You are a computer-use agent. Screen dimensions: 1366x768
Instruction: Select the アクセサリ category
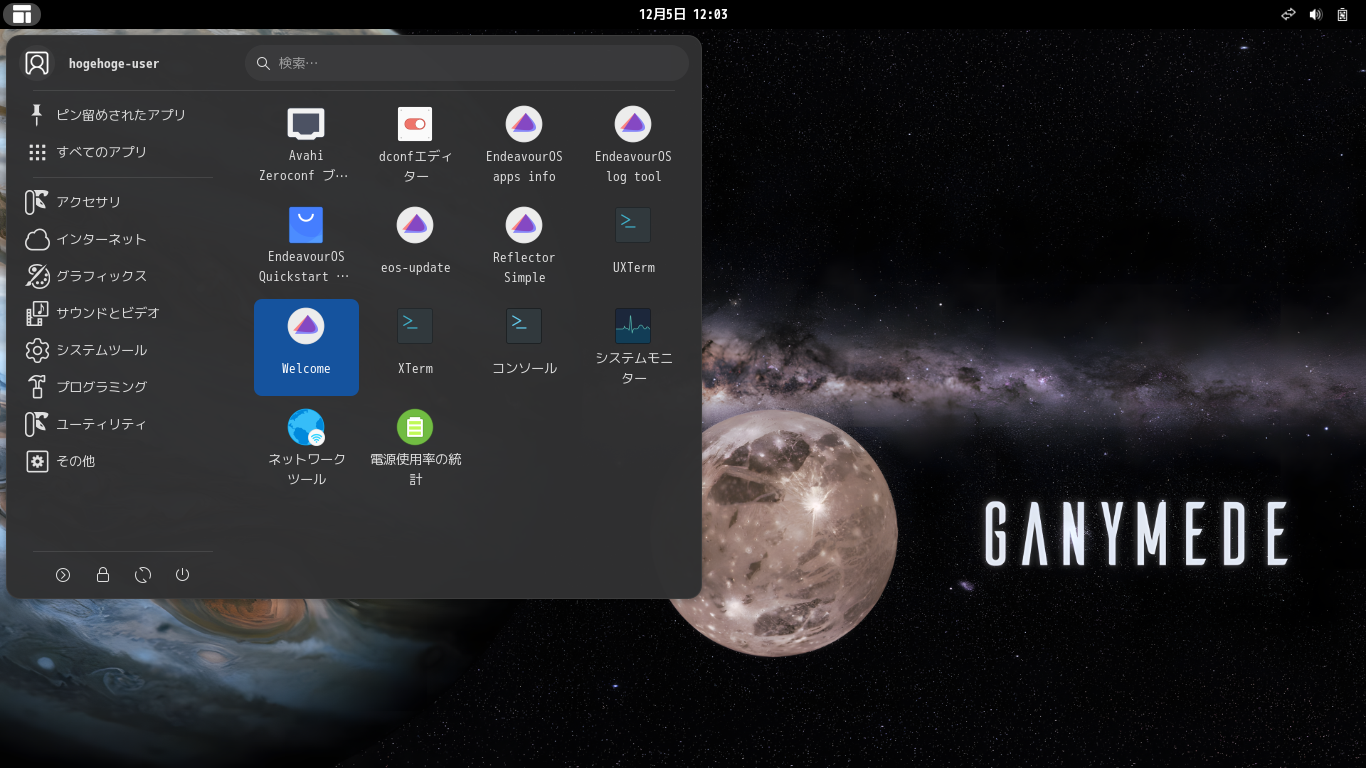tap(119, 202)
